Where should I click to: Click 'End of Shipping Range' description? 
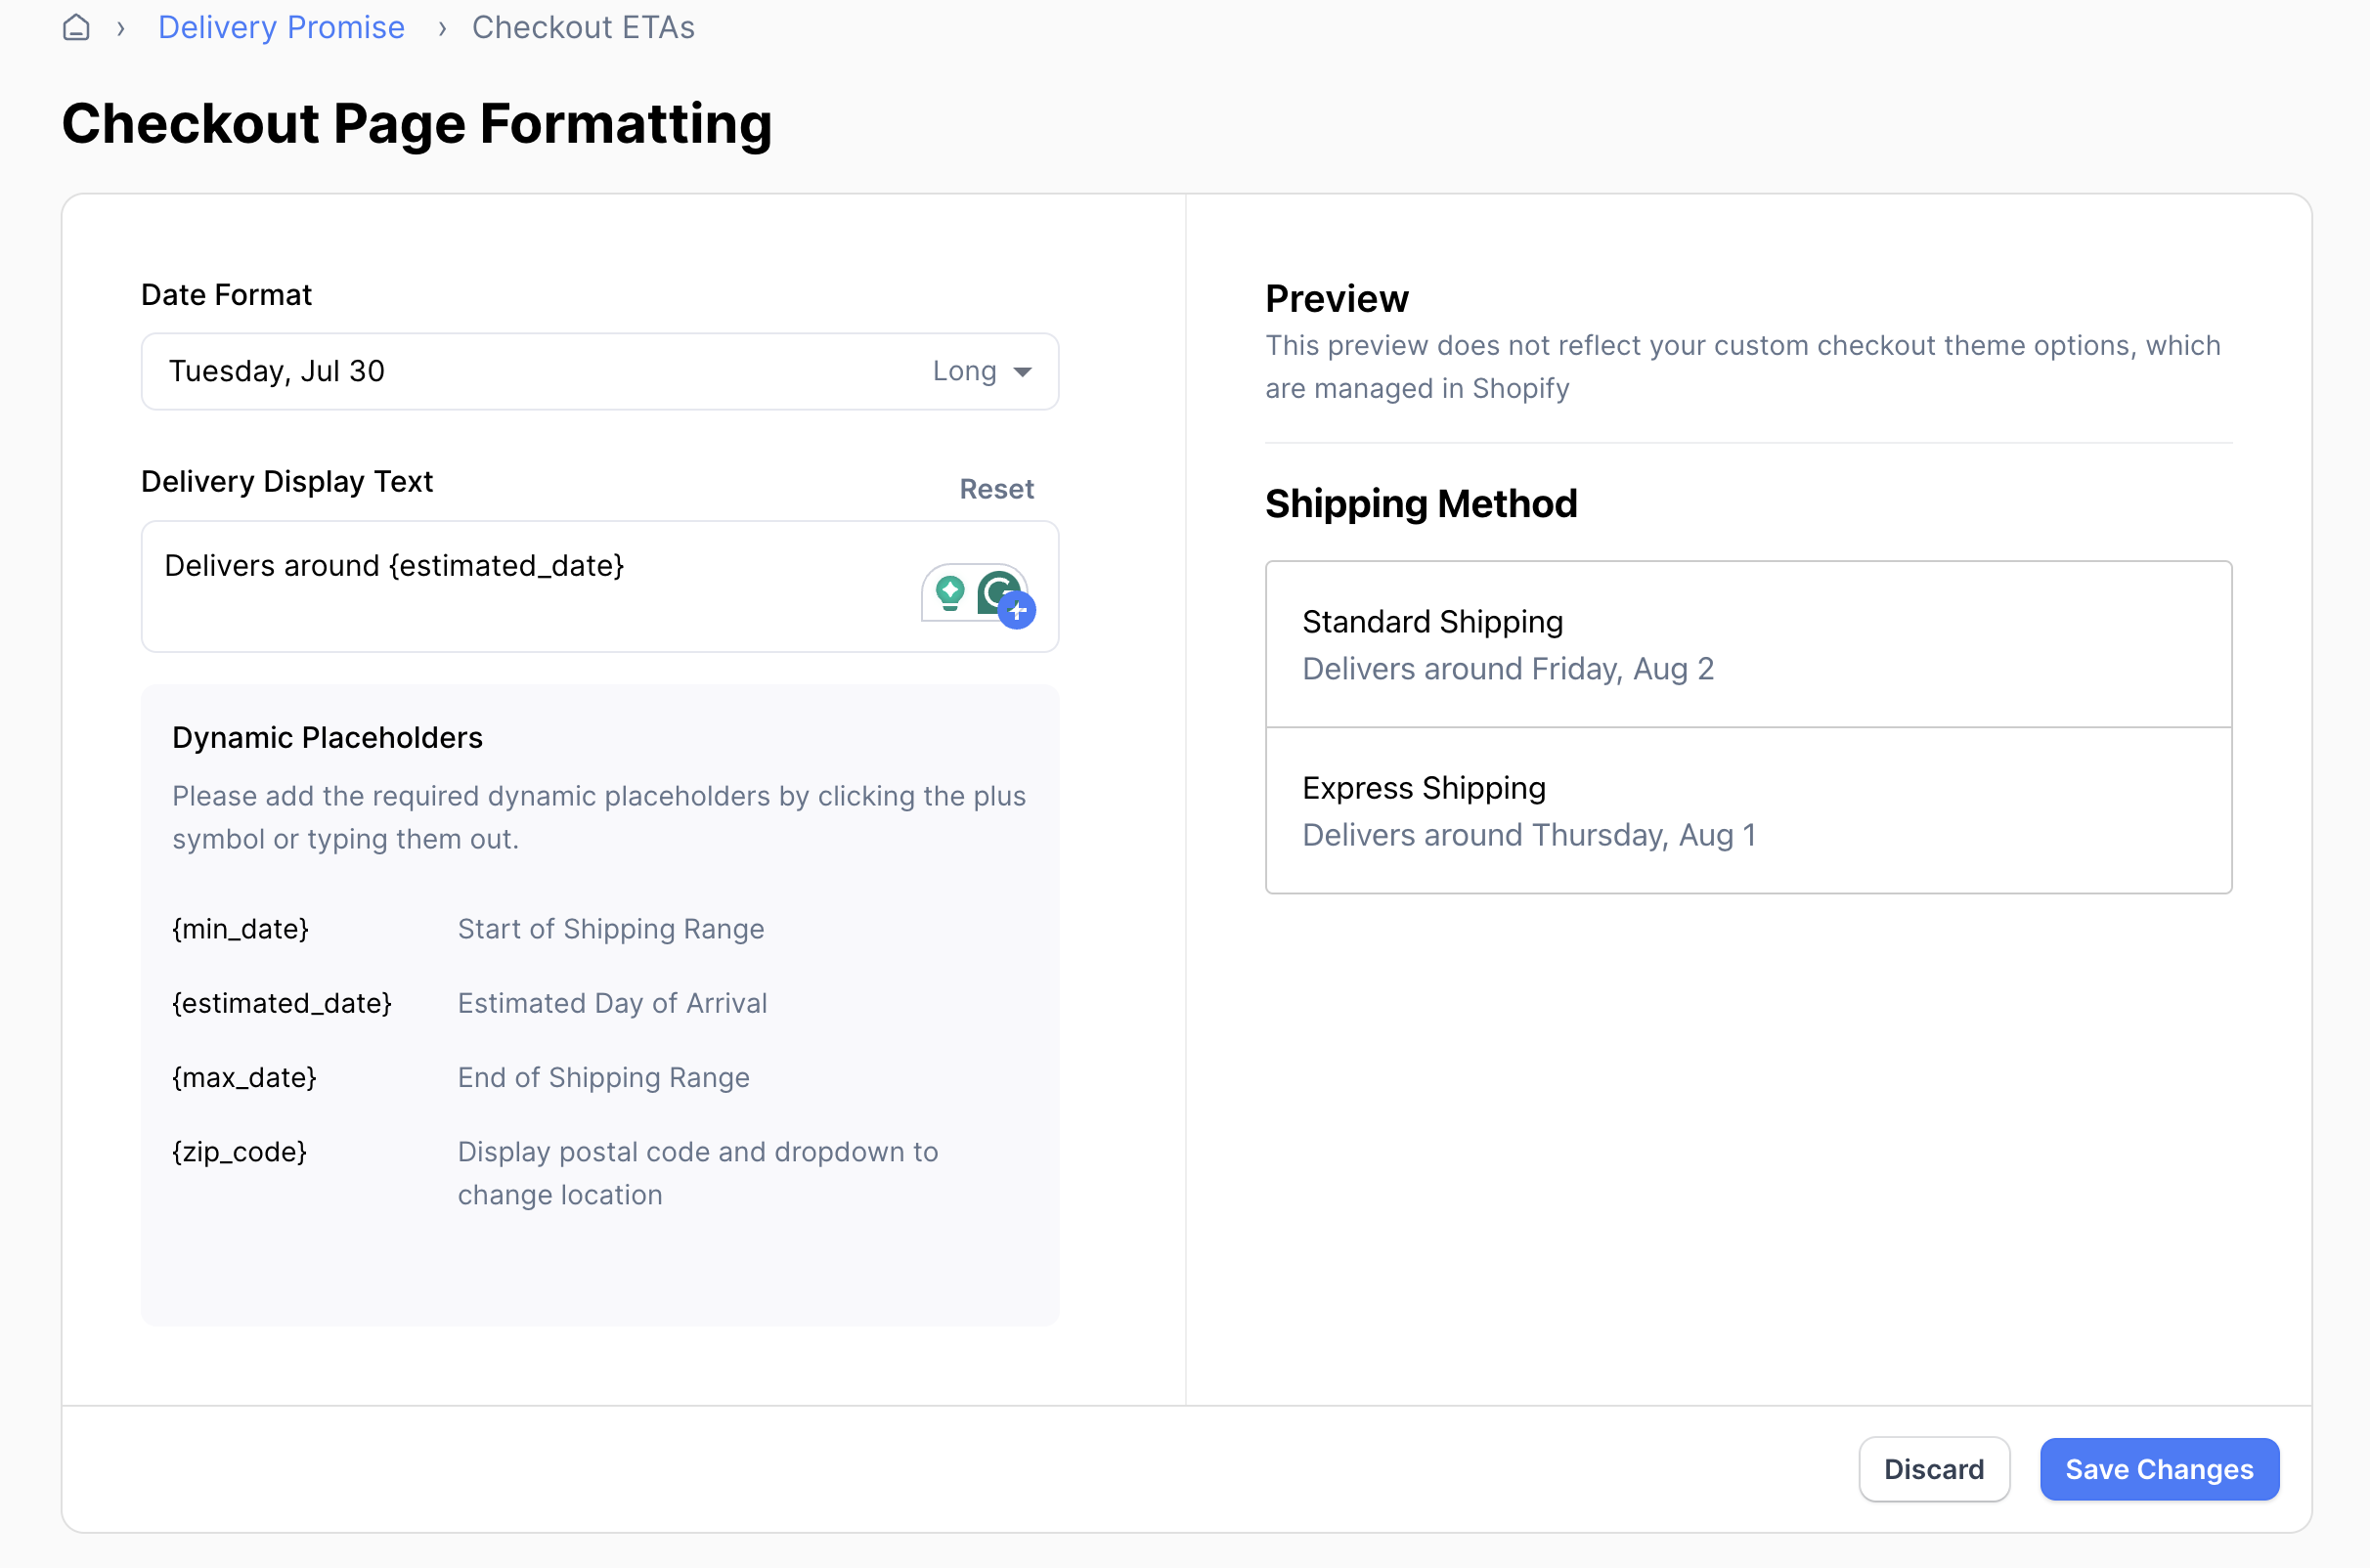click(604, 1077)
